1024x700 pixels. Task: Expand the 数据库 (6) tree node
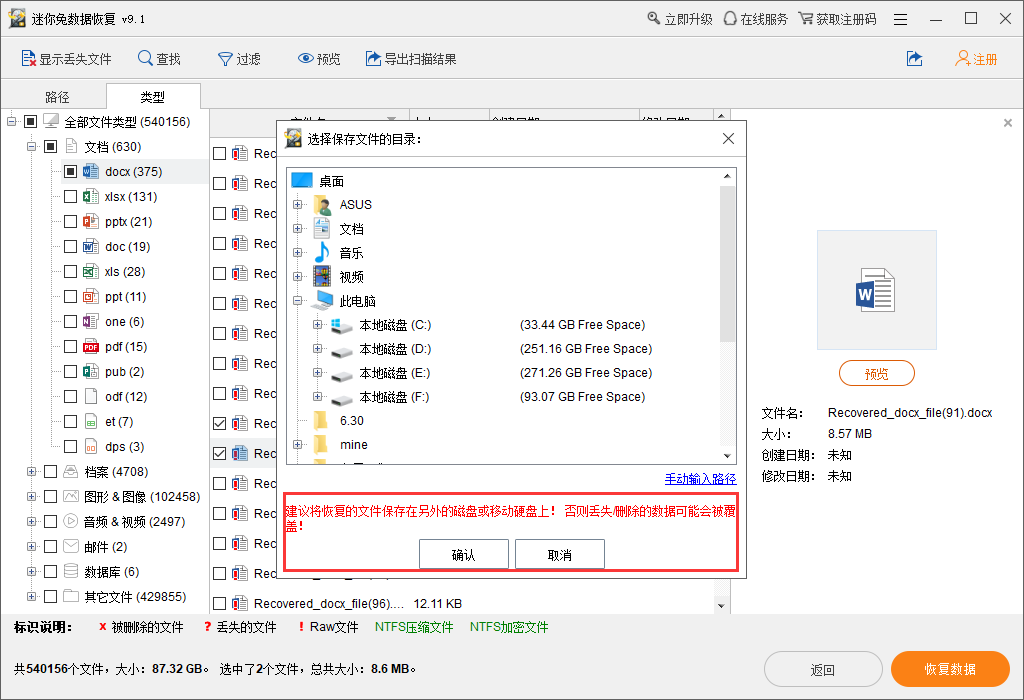[x=31, y=571]
